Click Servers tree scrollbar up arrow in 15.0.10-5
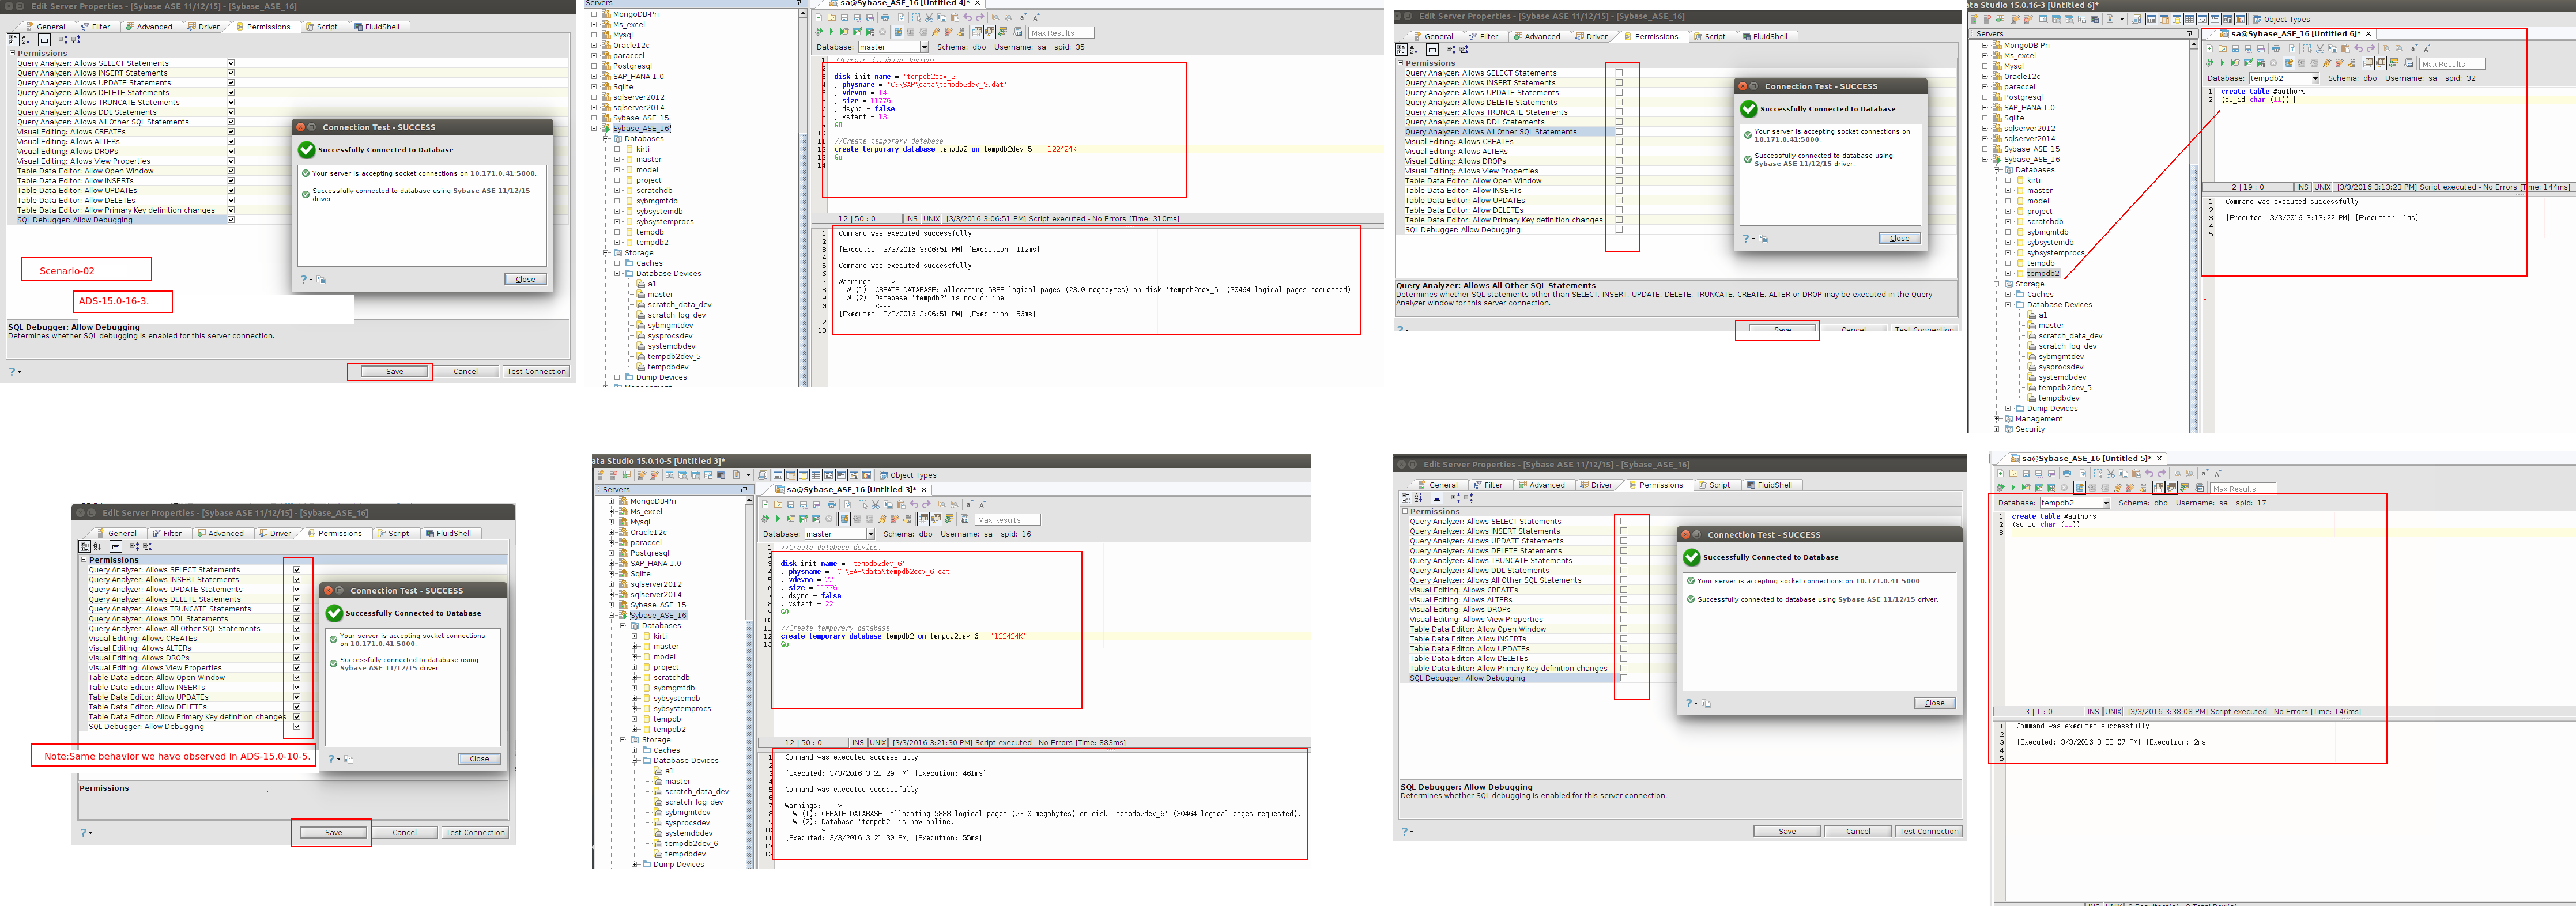Screen dimensions: 2576x906 749,500
